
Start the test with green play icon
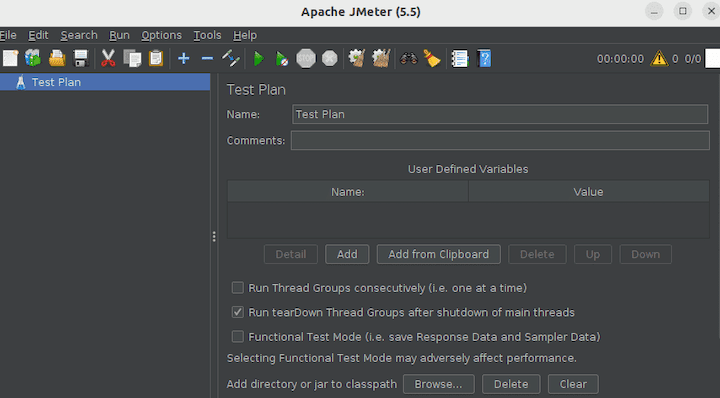point(259,59)
